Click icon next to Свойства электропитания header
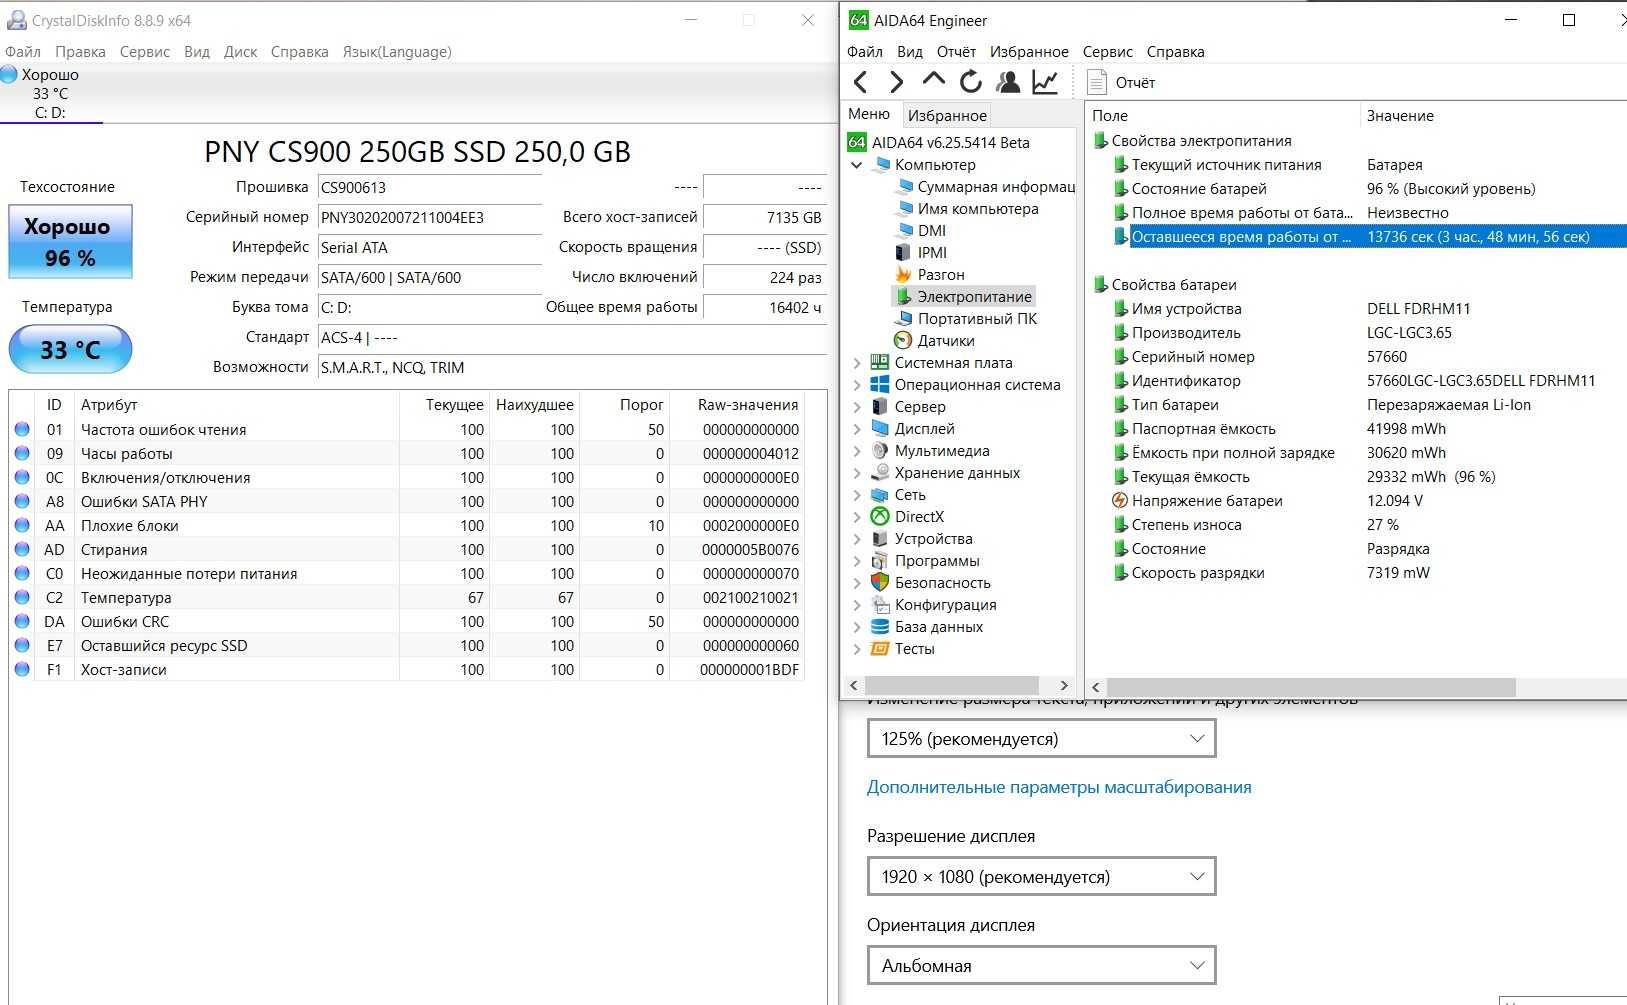This screenshot has width=1627, height=1005. tap(1101, 141)
